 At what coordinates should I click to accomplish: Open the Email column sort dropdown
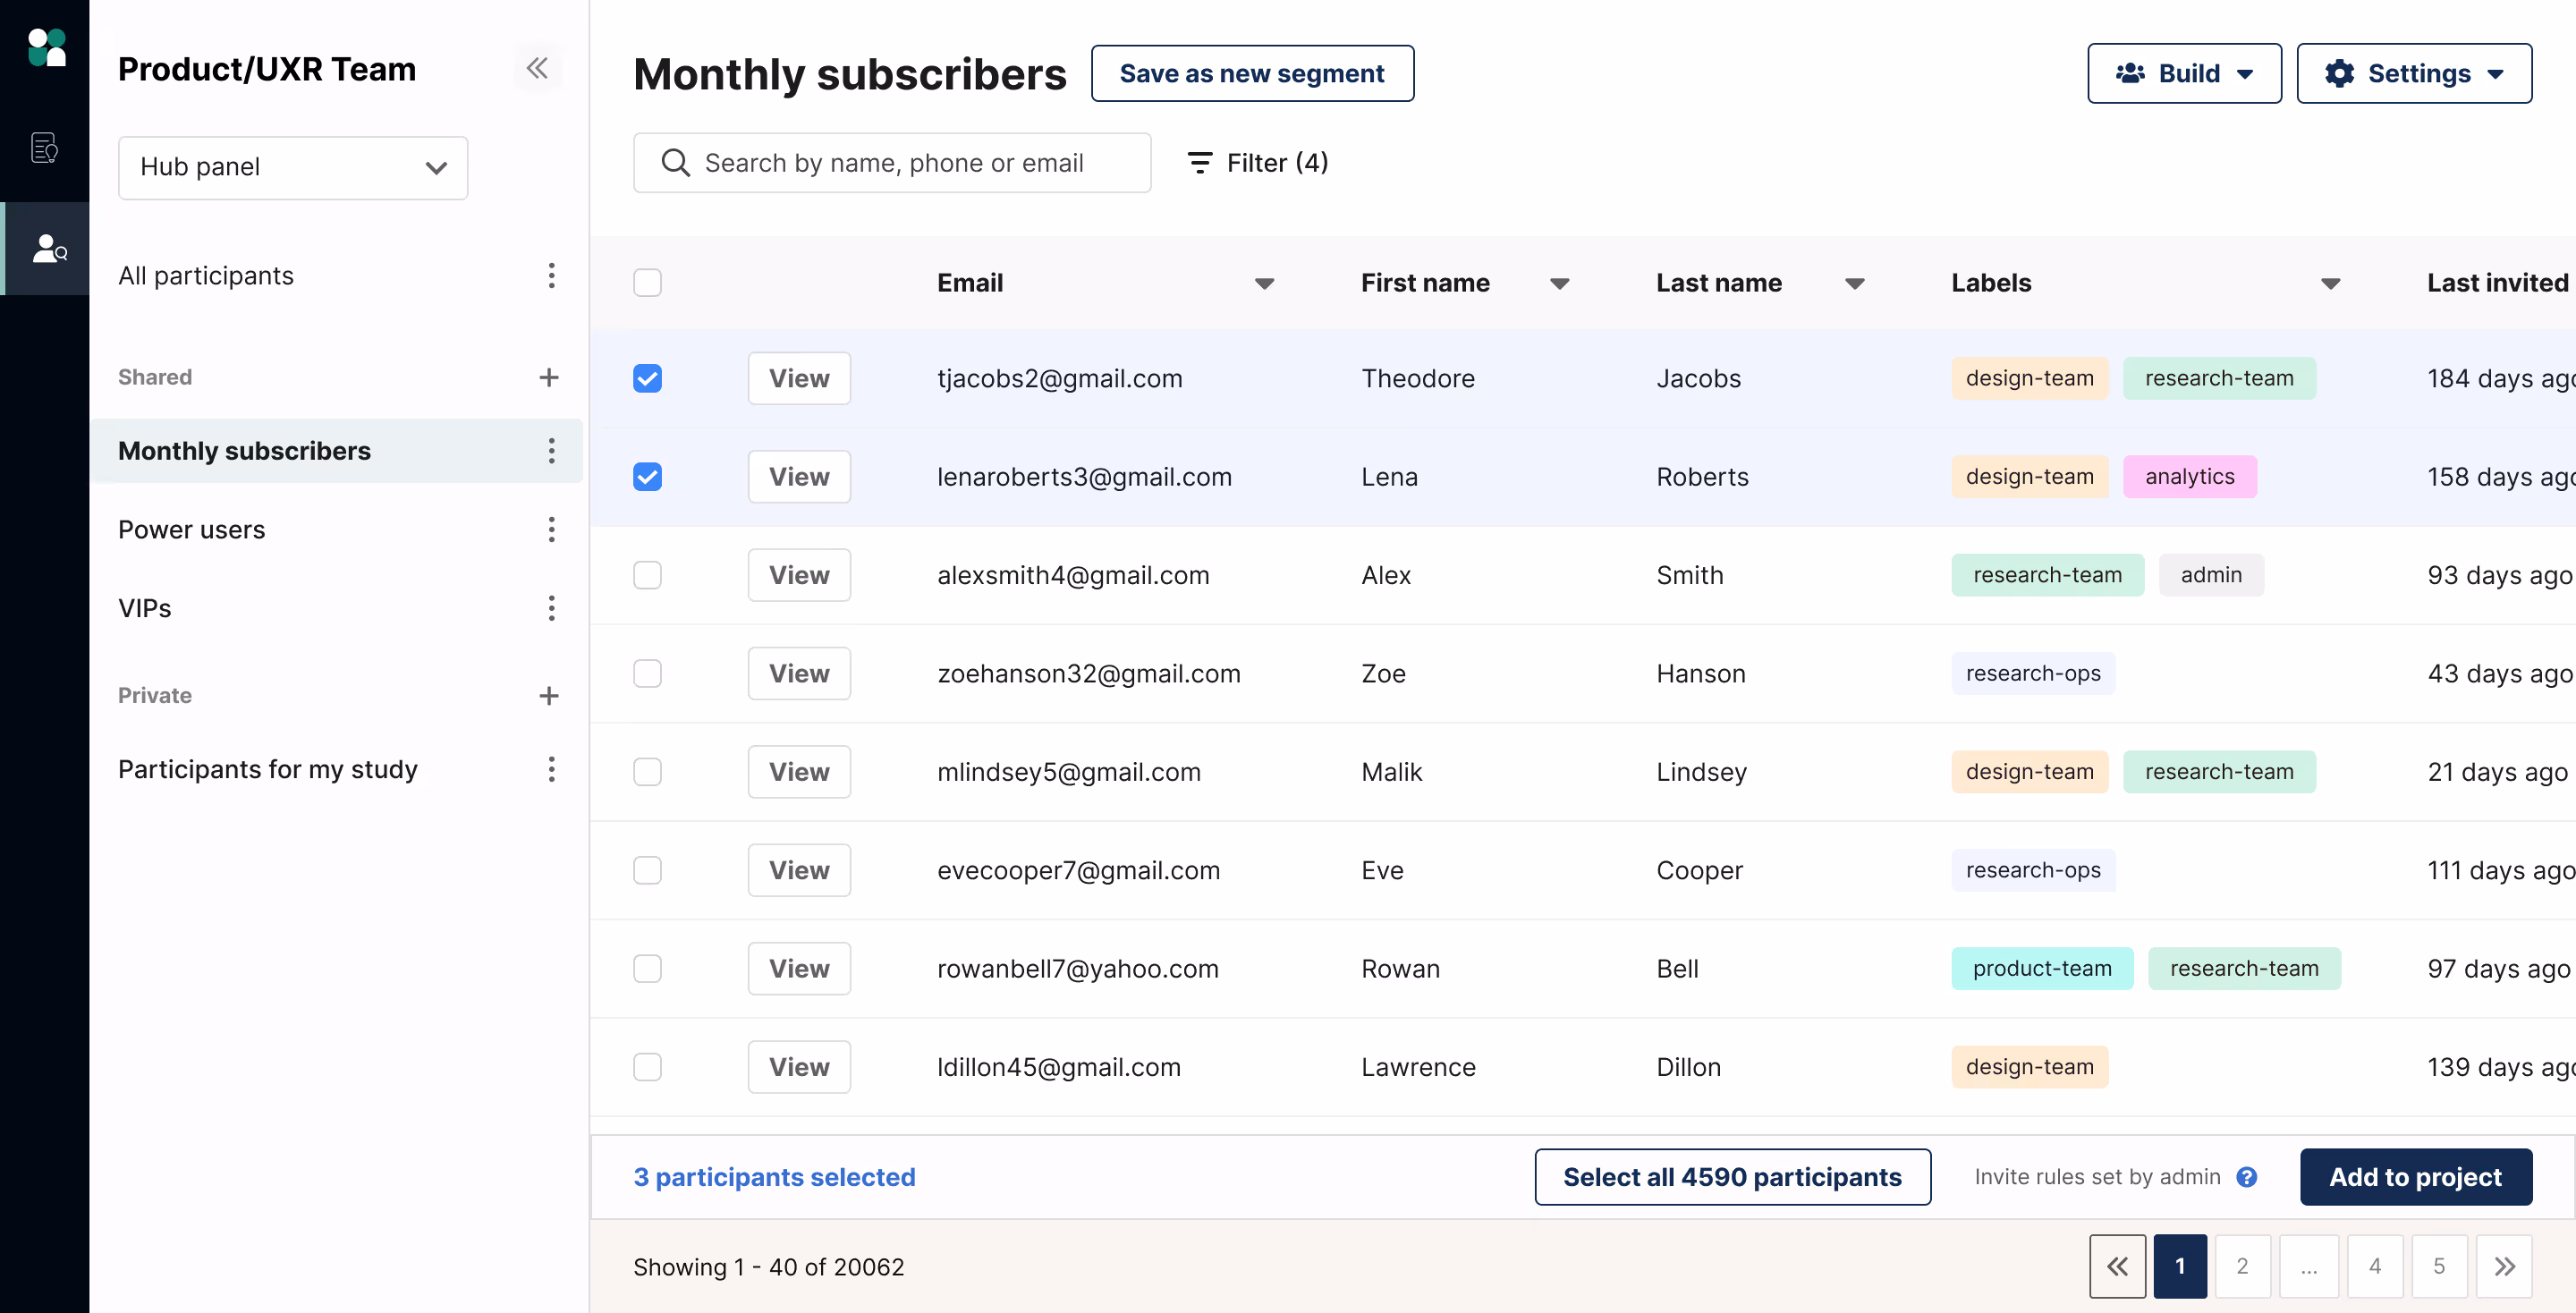tap(1264, 283)
